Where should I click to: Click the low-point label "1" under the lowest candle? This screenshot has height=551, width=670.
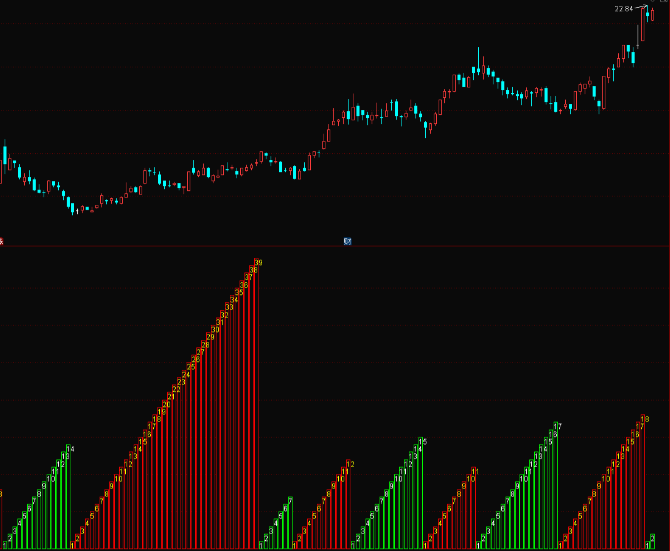pyautogui.click(x=77, y=211)
